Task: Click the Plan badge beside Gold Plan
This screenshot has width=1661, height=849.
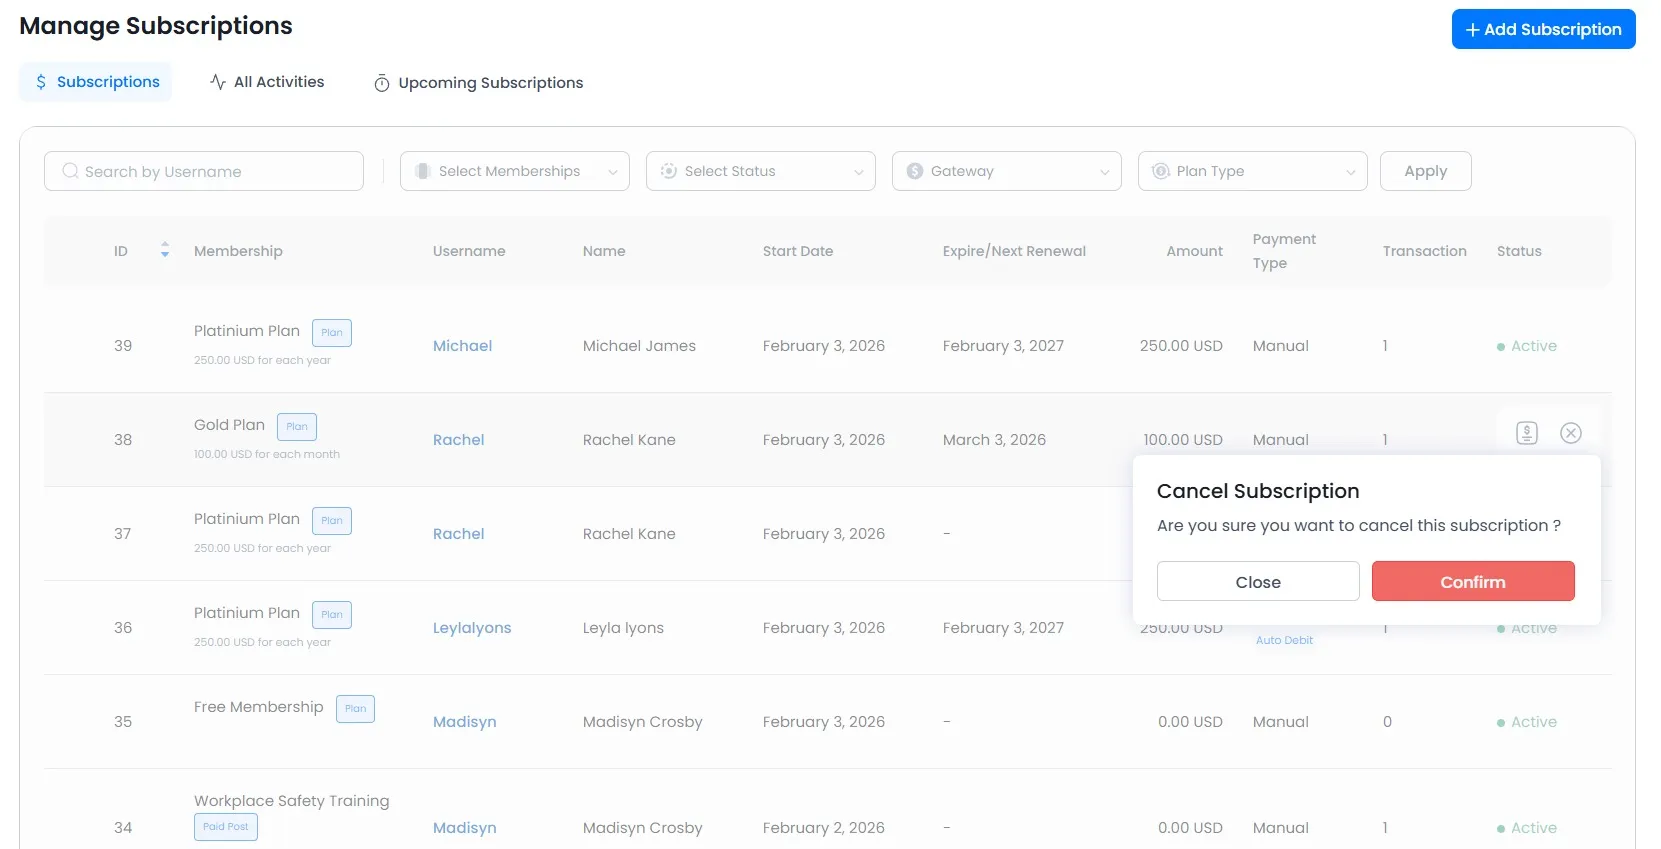Action: pyautogui.click(x=297, y=427)
